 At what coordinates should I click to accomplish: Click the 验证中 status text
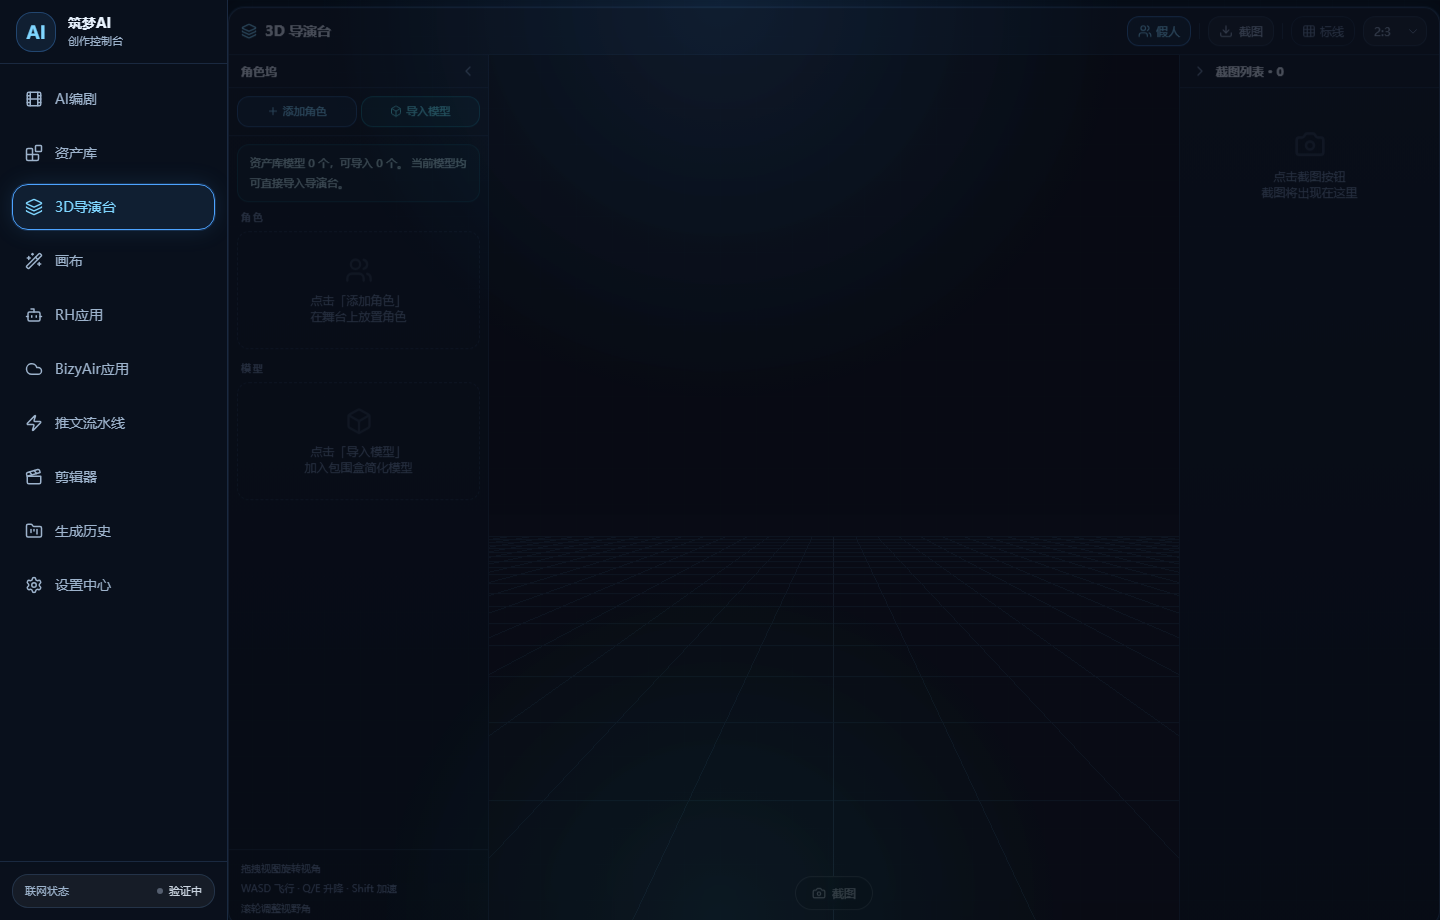[185, 891]
